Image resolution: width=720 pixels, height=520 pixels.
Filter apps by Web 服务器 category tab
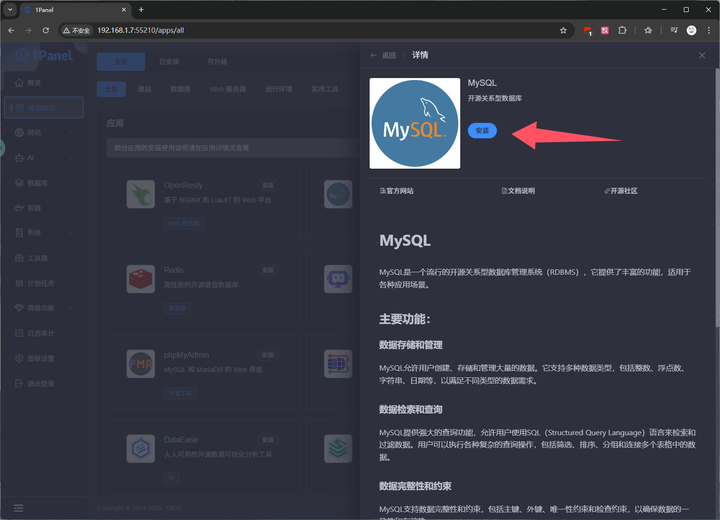(228, 89)
